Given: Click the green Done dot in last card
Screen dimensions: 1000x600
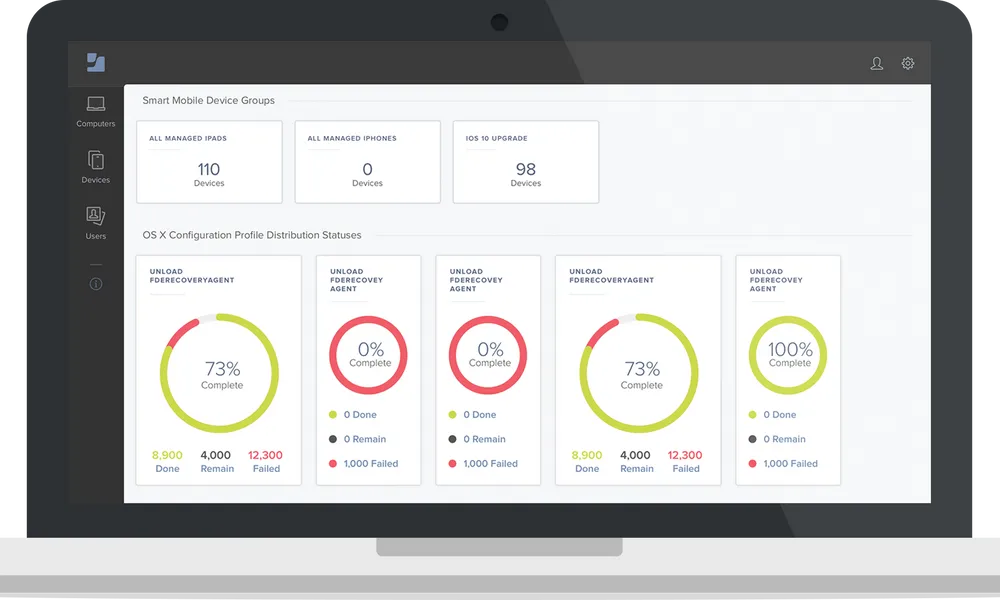Looking at the screenshot, I should point(753,415).
